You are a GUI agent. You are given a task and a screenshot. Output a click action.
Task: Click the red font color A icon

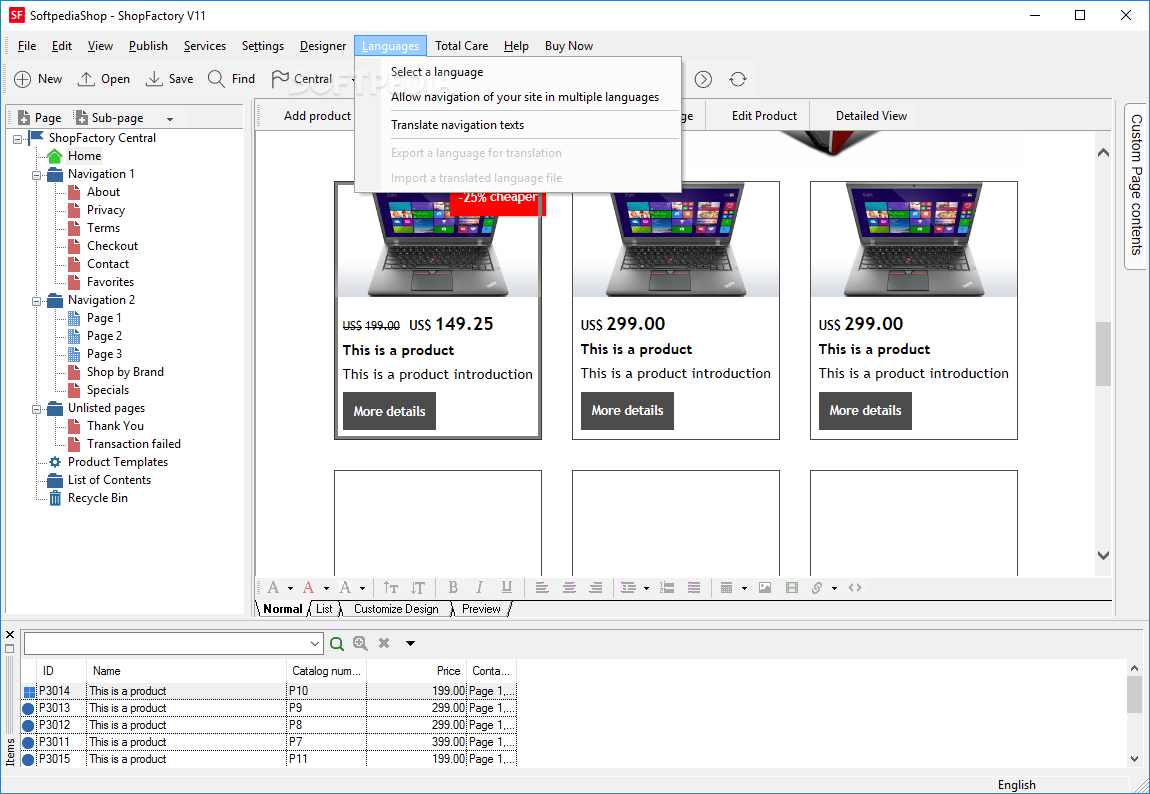tap(308, 588)
